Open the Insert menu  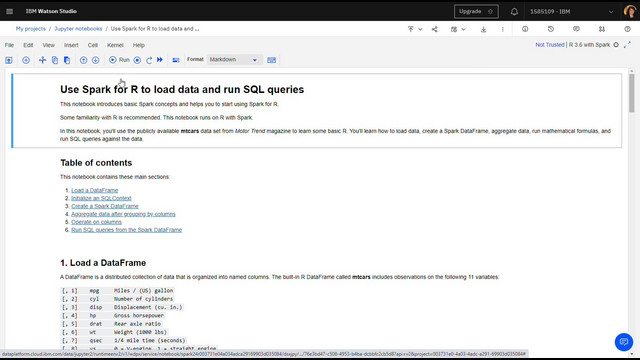coord(71,45)
